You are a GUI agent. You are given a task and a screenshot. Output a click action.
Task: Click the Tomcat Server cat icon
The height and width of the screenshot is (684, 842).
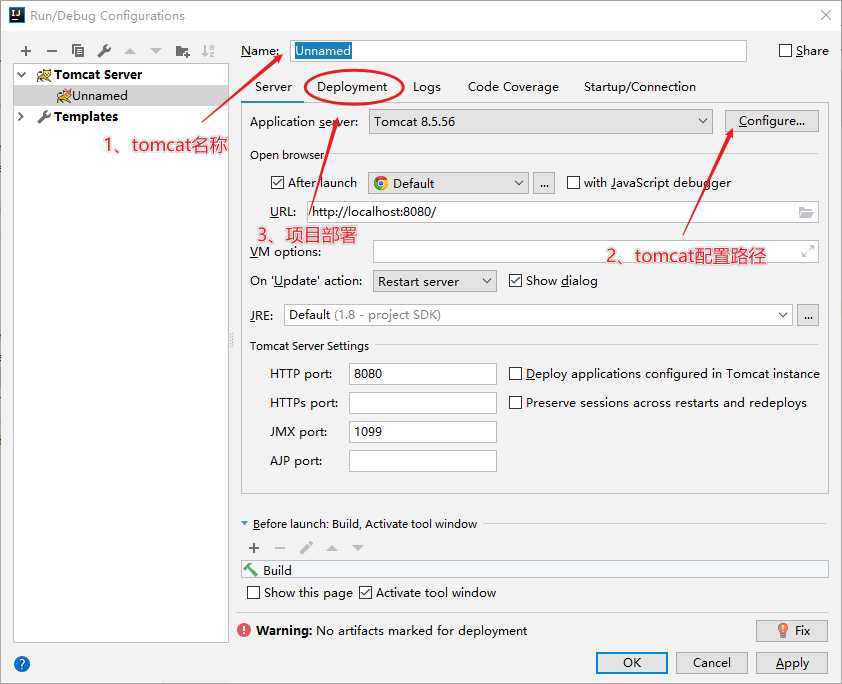(44, 75)
